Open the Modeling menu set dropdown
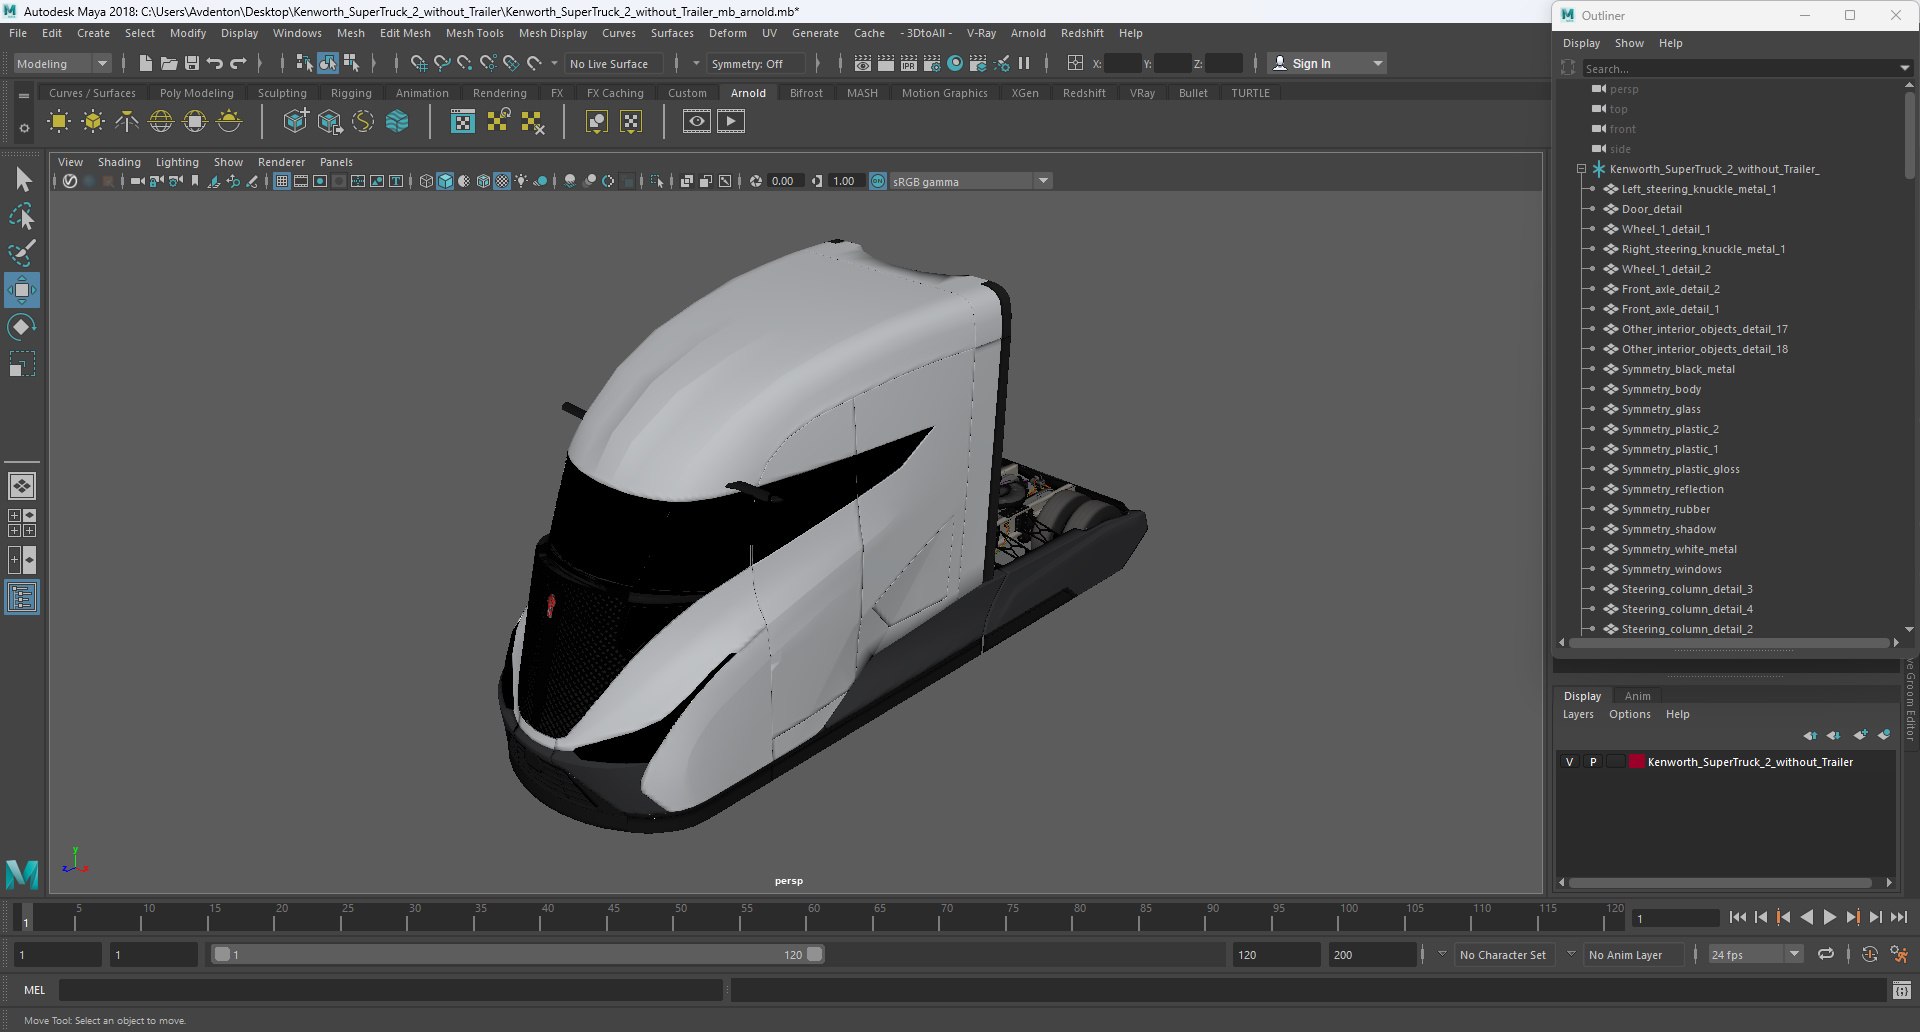The width and height of the screenshot is (1920, 1032). coord(62,63)
